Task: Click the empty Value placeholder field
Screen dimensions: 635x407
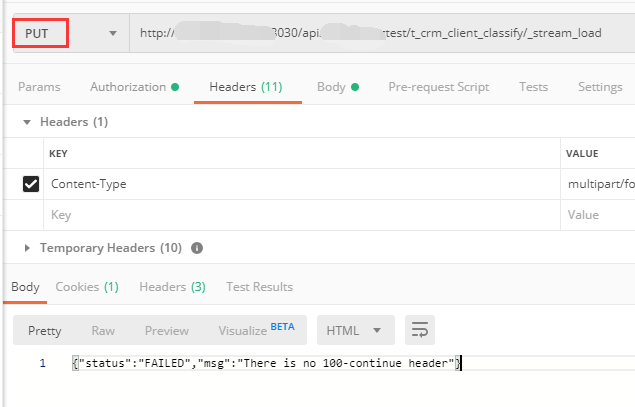Action: [x=598, y=215]
